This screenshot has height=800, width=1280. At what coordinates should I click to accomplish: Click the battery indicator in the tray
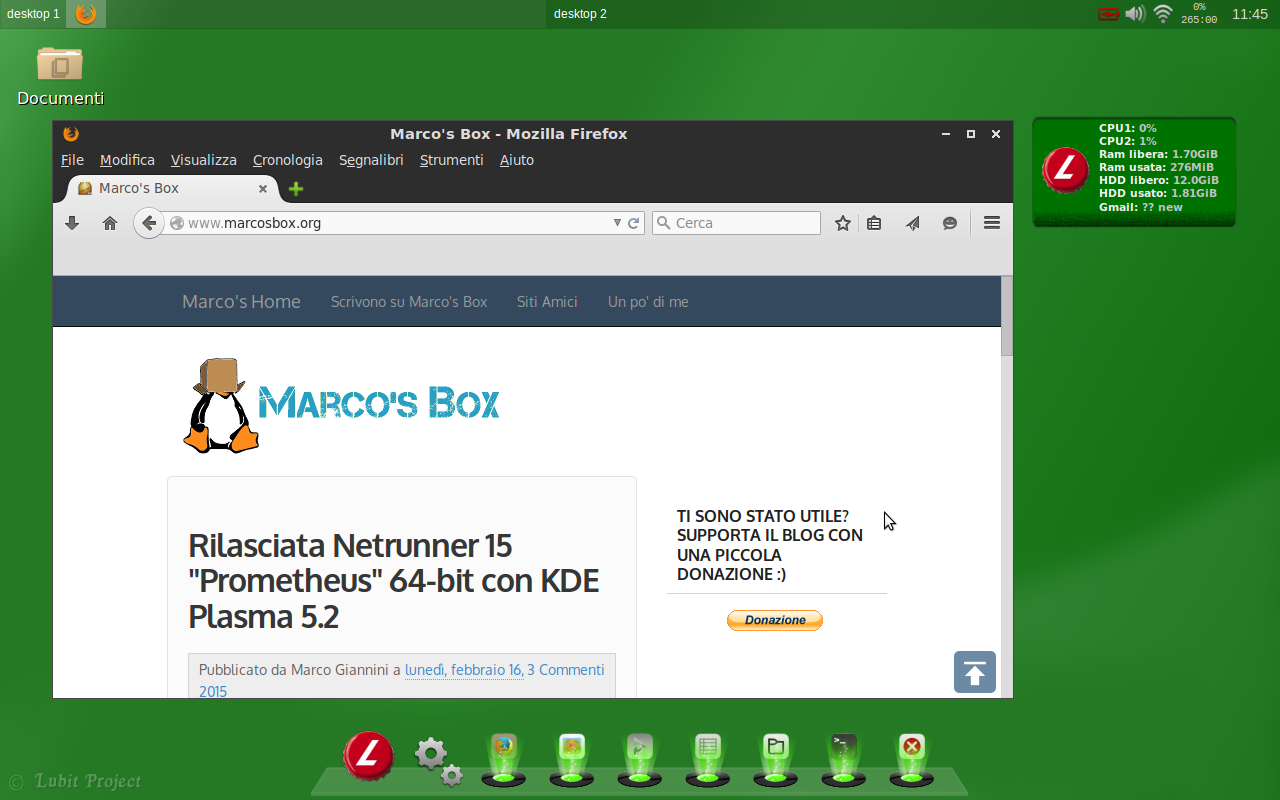[1109, 14]
